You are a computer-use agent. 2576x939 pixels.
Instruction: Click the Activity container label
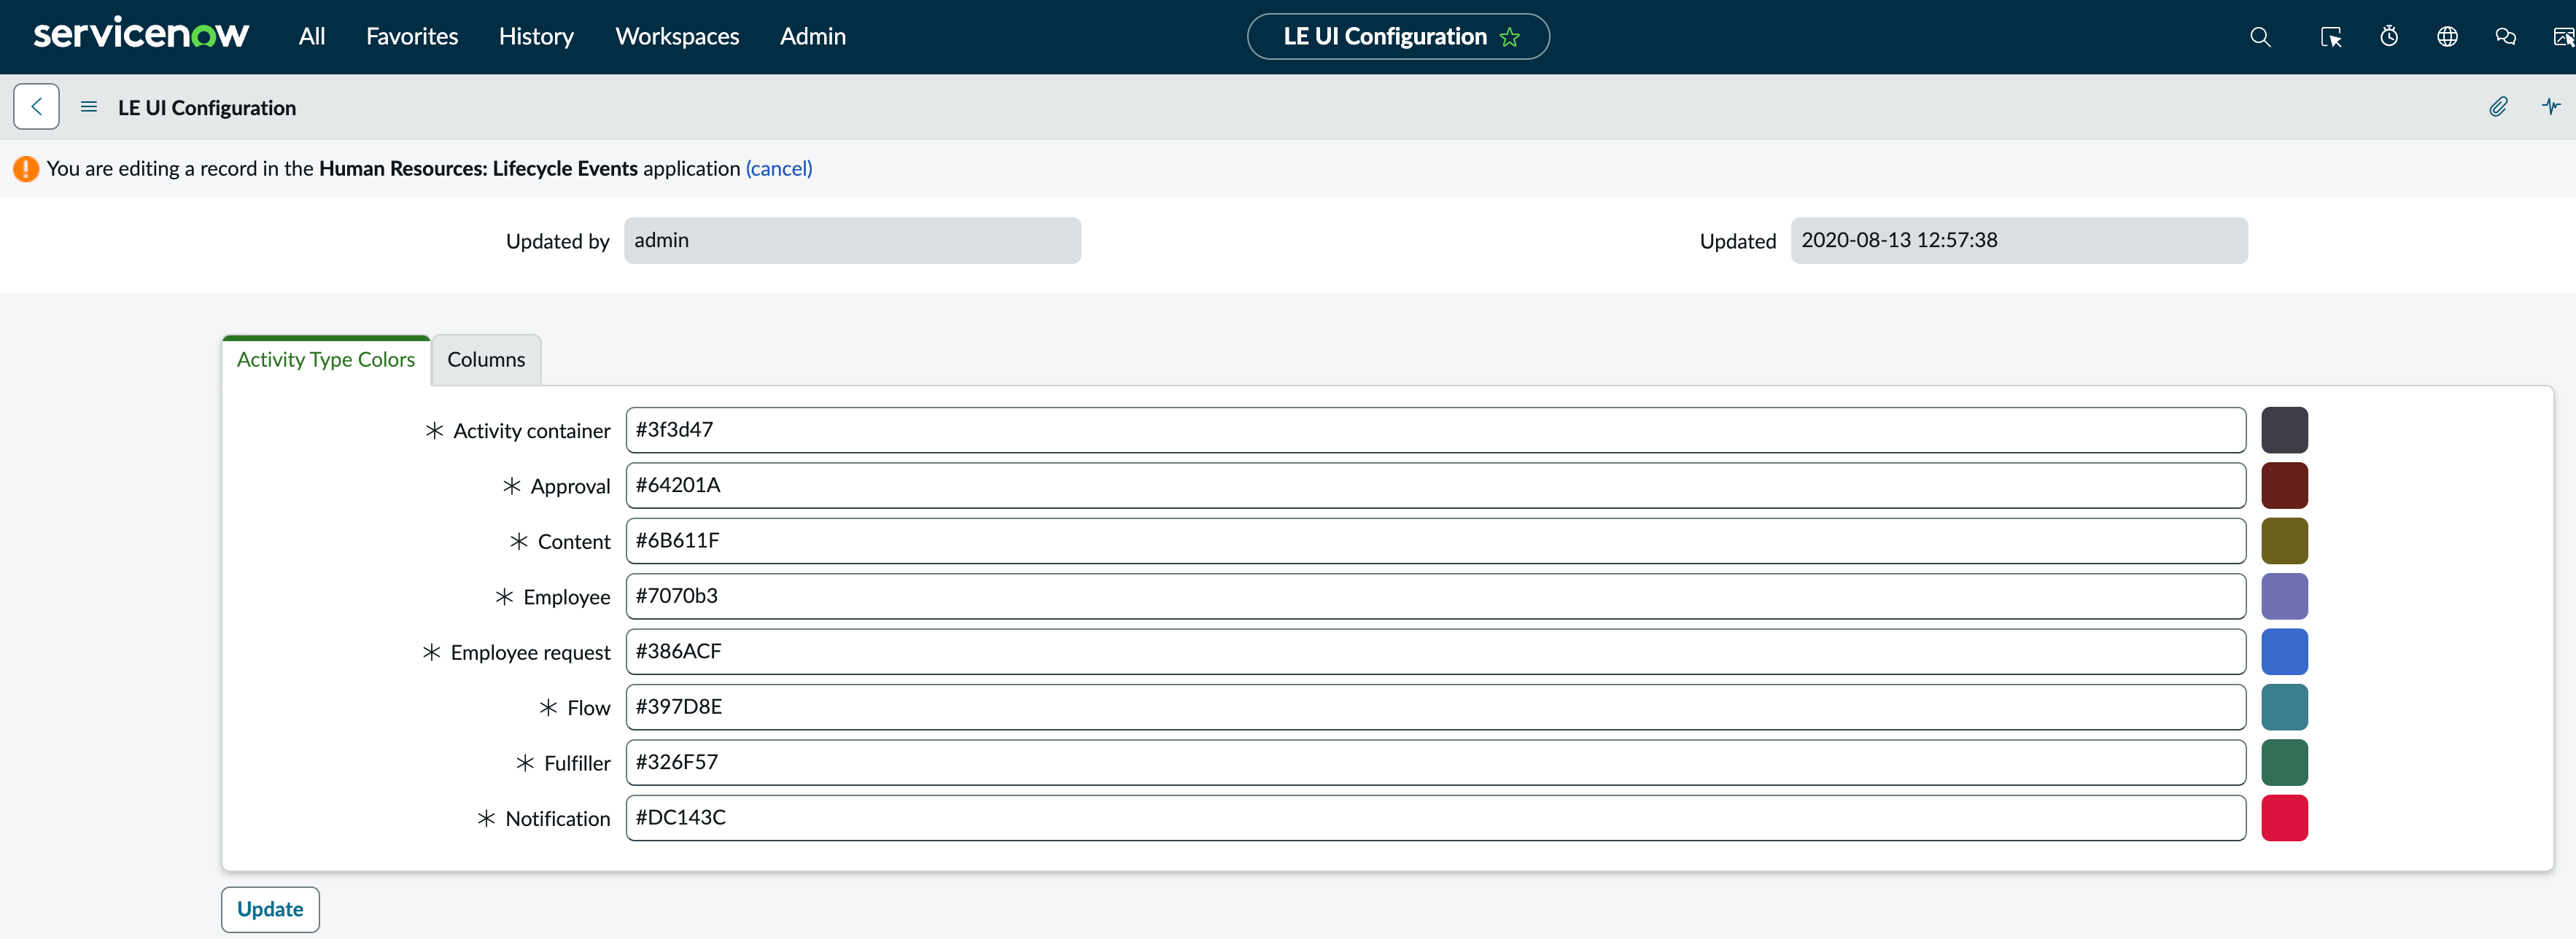tap(531, 431)
